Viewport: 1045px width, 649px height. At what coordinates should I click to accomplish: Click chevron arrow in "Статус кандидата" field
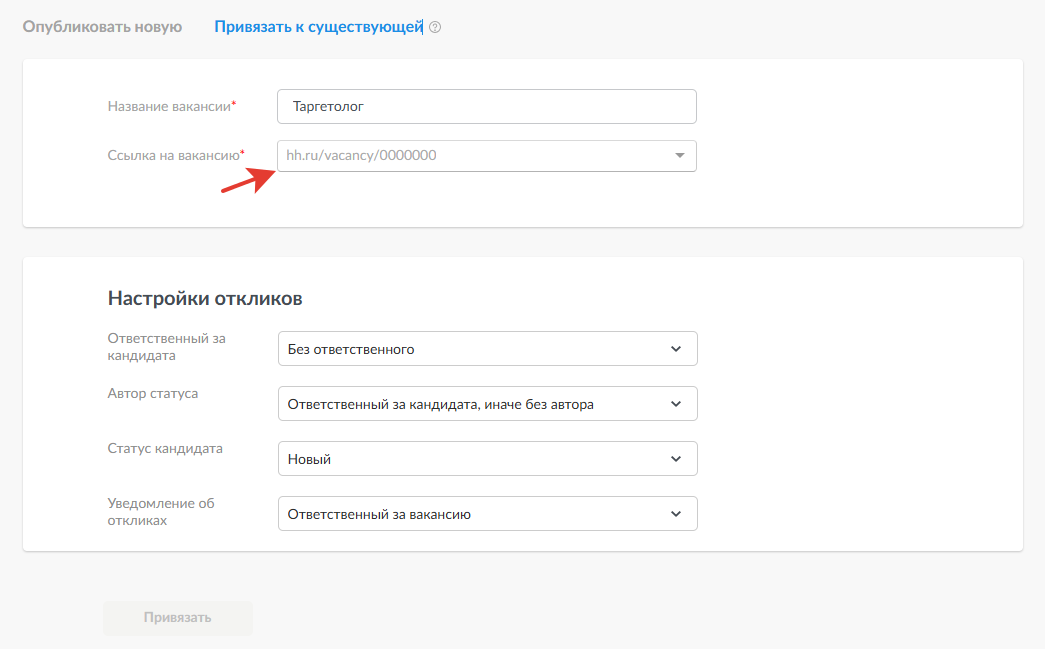click(676, 459)
